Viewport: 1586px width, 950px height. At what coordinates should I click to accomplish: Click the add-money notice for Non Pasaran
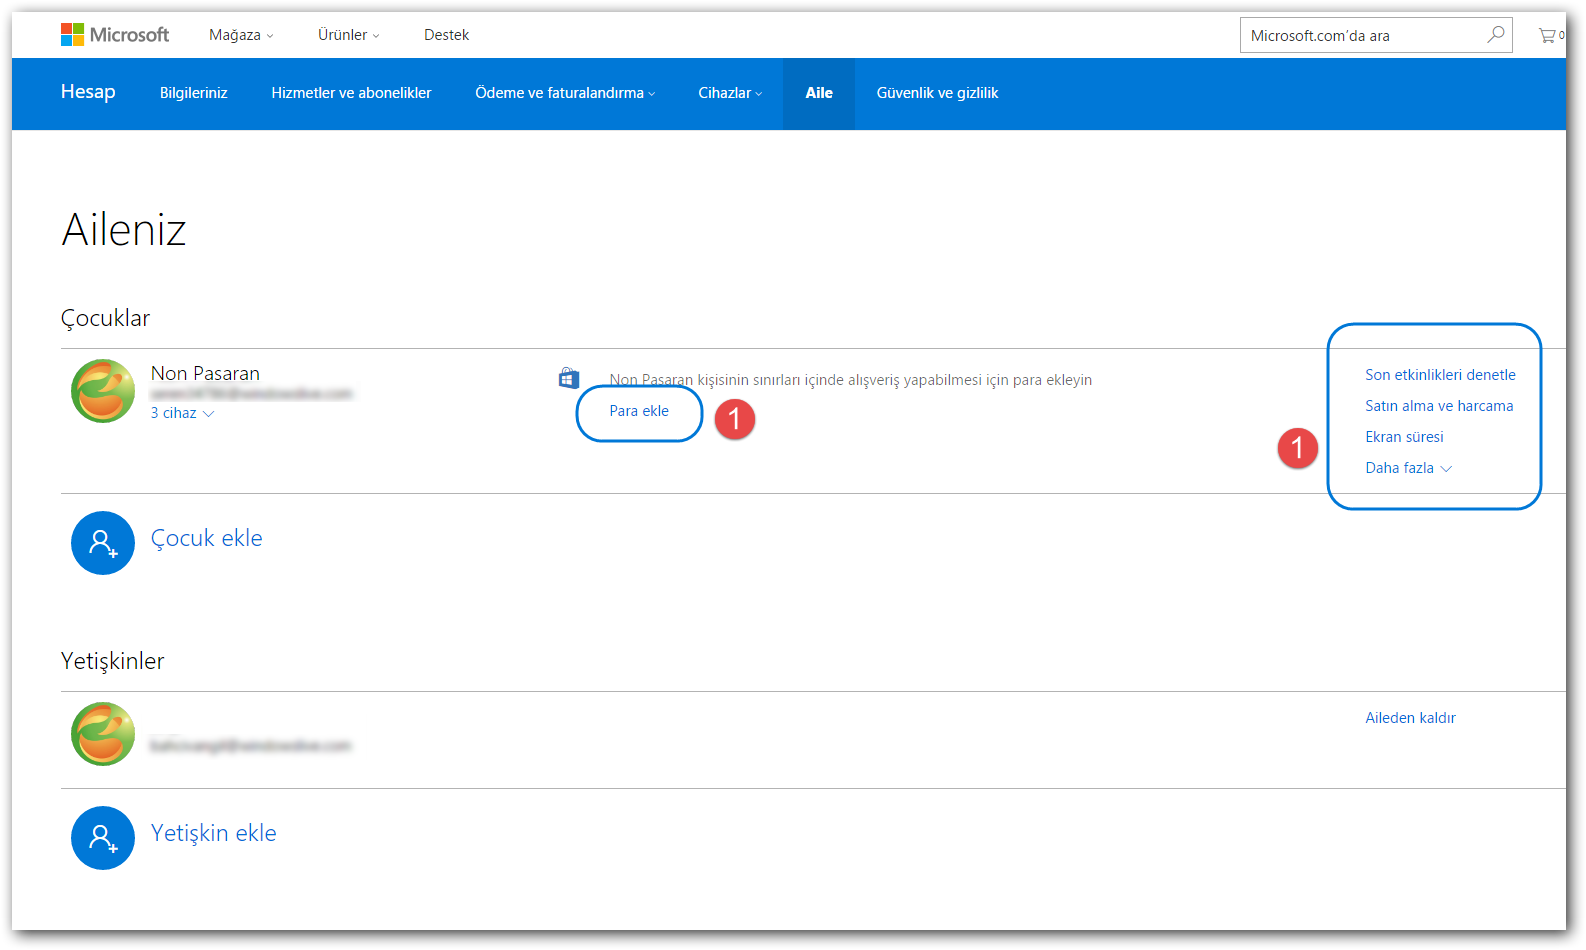click(851, 380)
